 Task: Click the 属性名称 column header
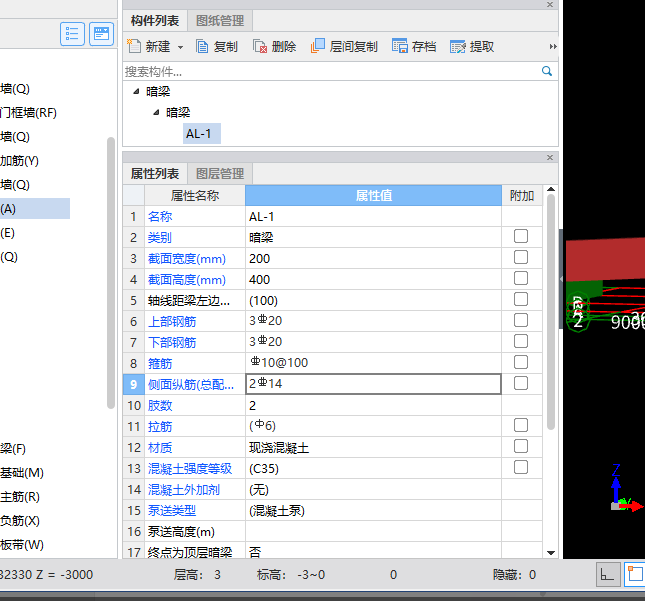point(195,195)
